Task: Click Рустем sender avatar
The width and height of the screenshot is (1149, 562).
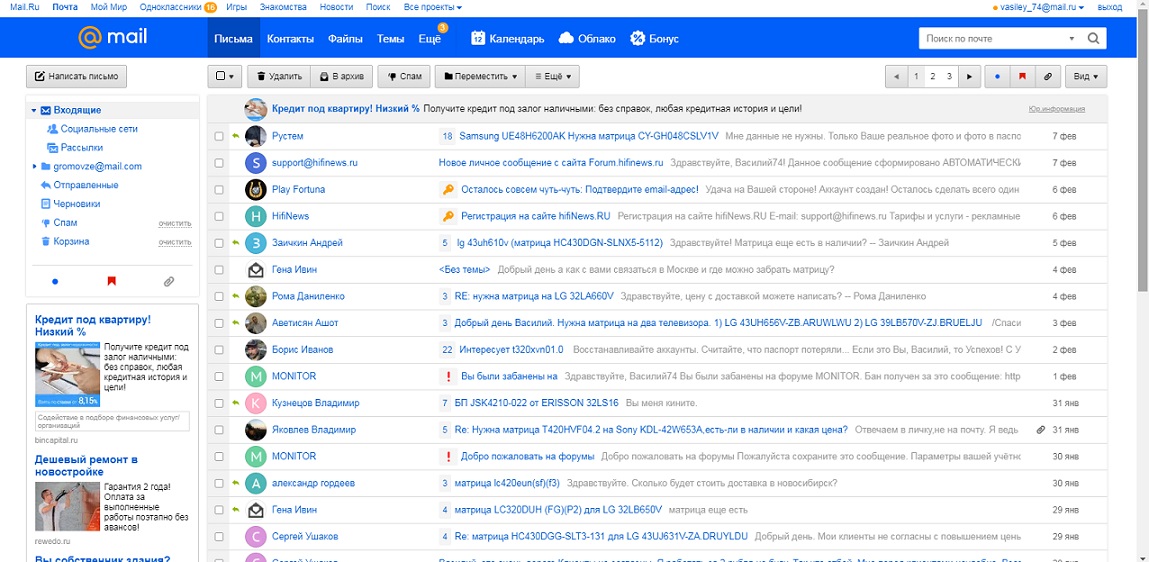Action: point(256,136)
